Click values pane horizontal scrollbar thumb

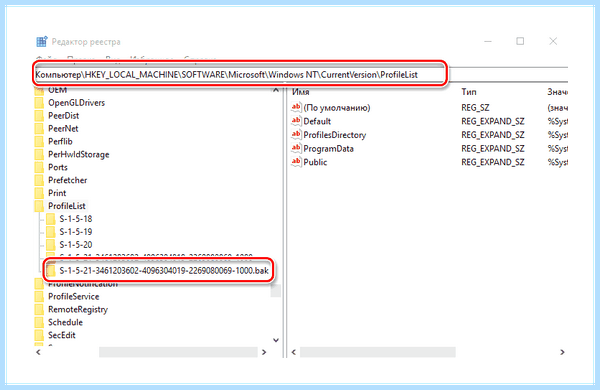tap(378, 352)
